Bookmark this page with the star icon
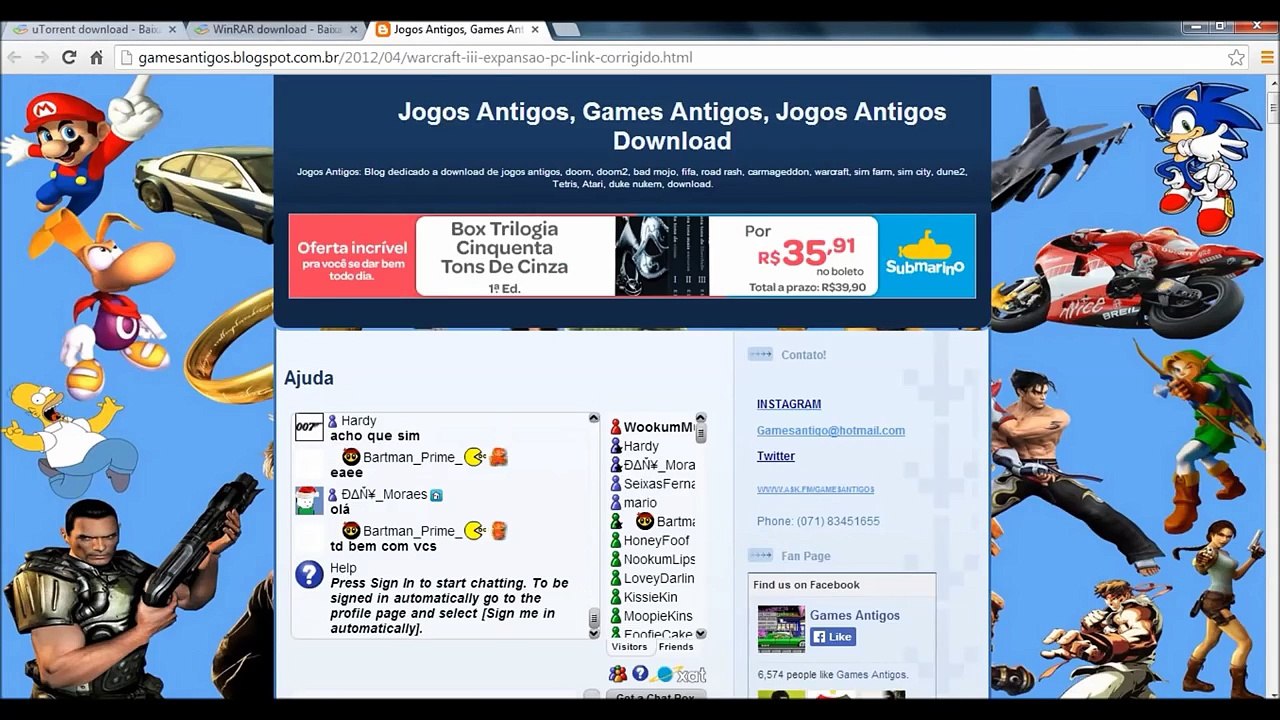The width and height of the screenshot is (1280, 720). 1237,57
